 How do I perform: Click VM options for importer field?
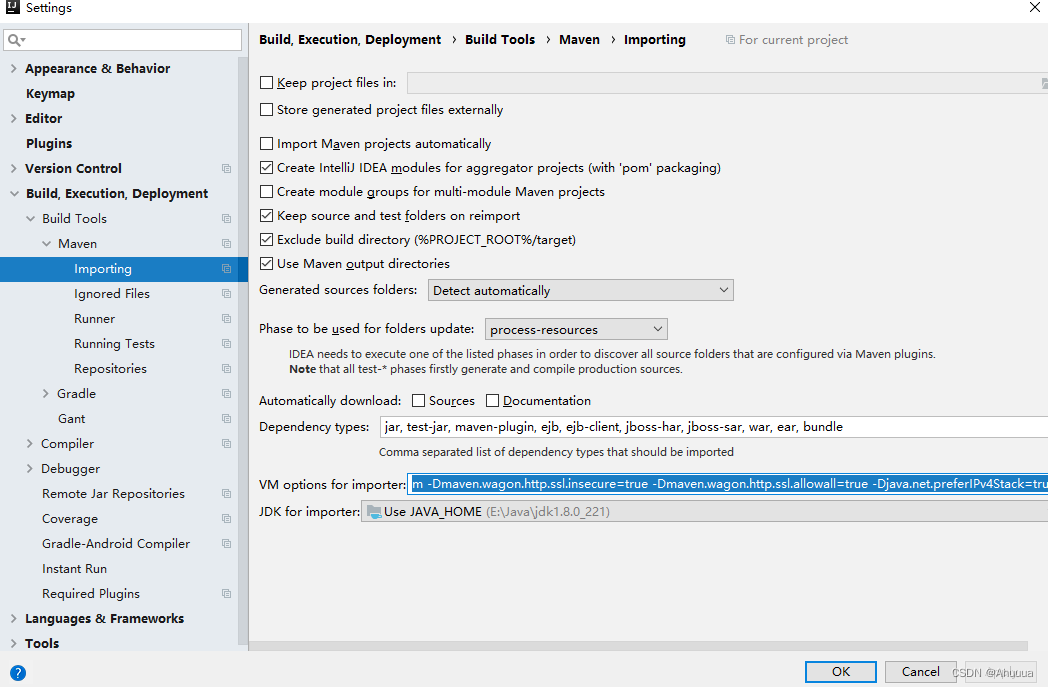[727, 484]
